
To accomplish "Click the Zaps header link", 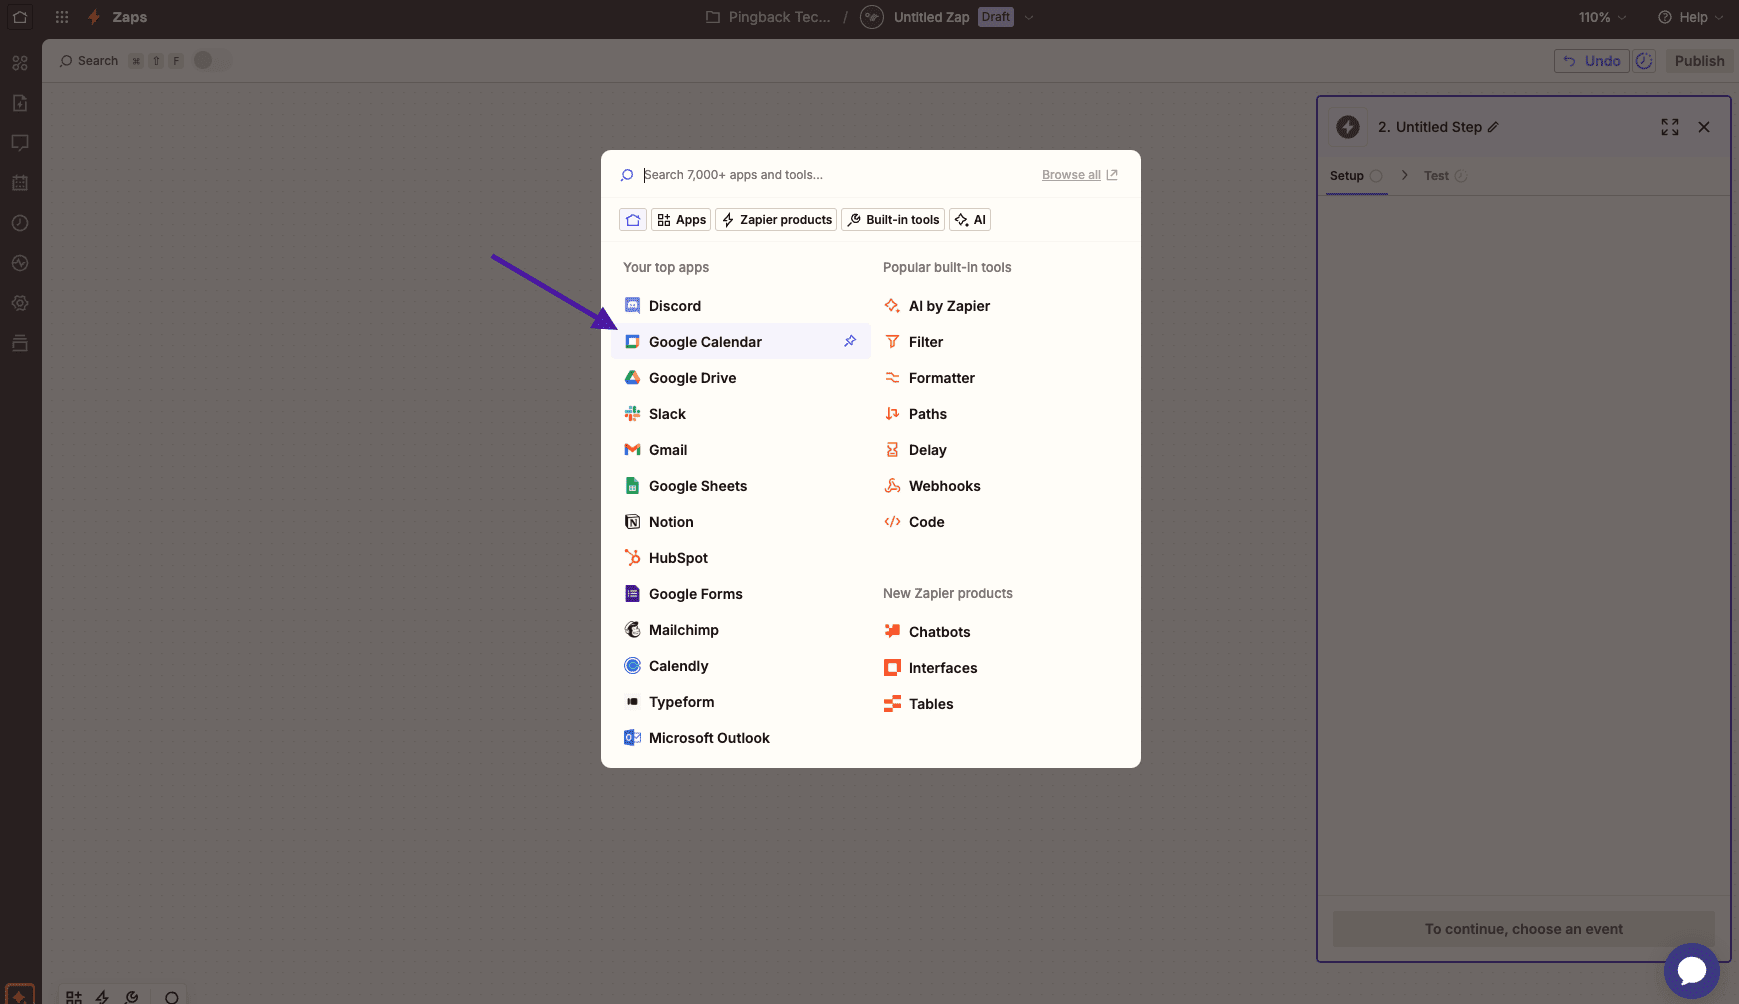I will pyautogui.click(x=129, y=17).
